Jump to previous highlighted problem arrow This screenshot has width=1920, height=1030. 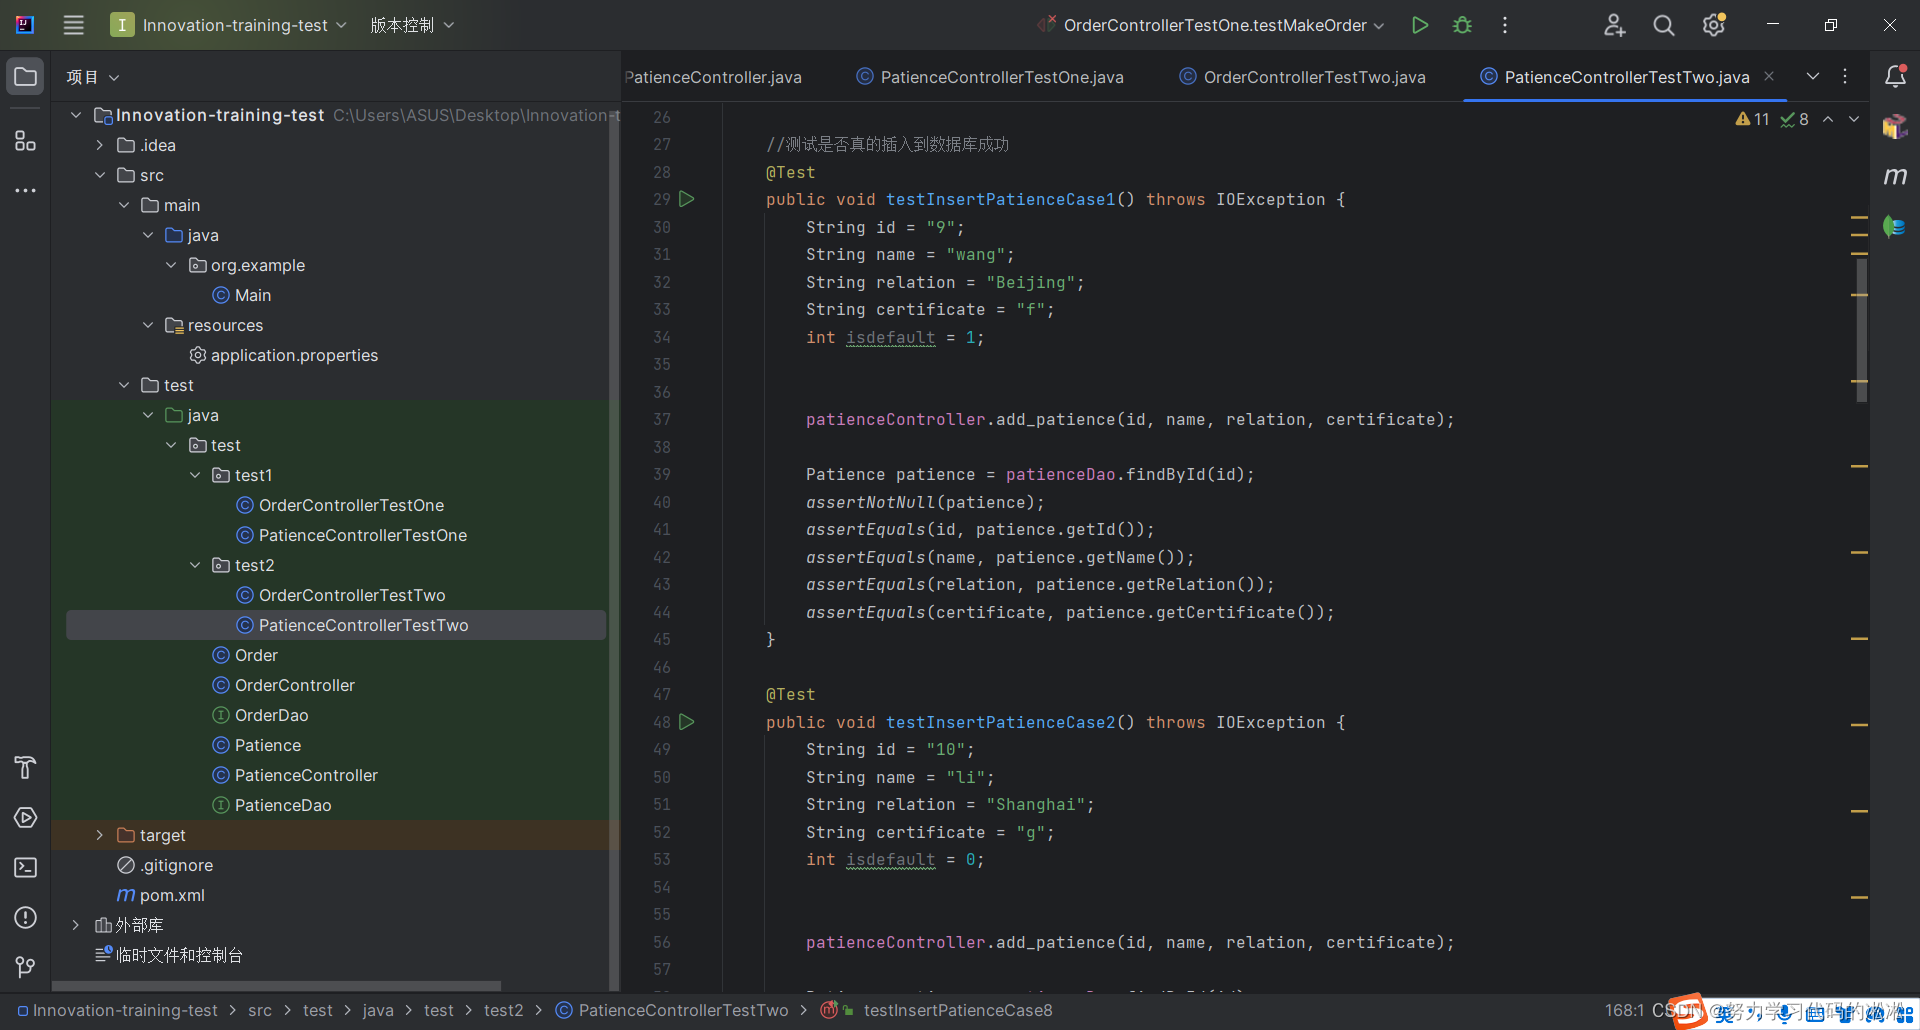1828,119
